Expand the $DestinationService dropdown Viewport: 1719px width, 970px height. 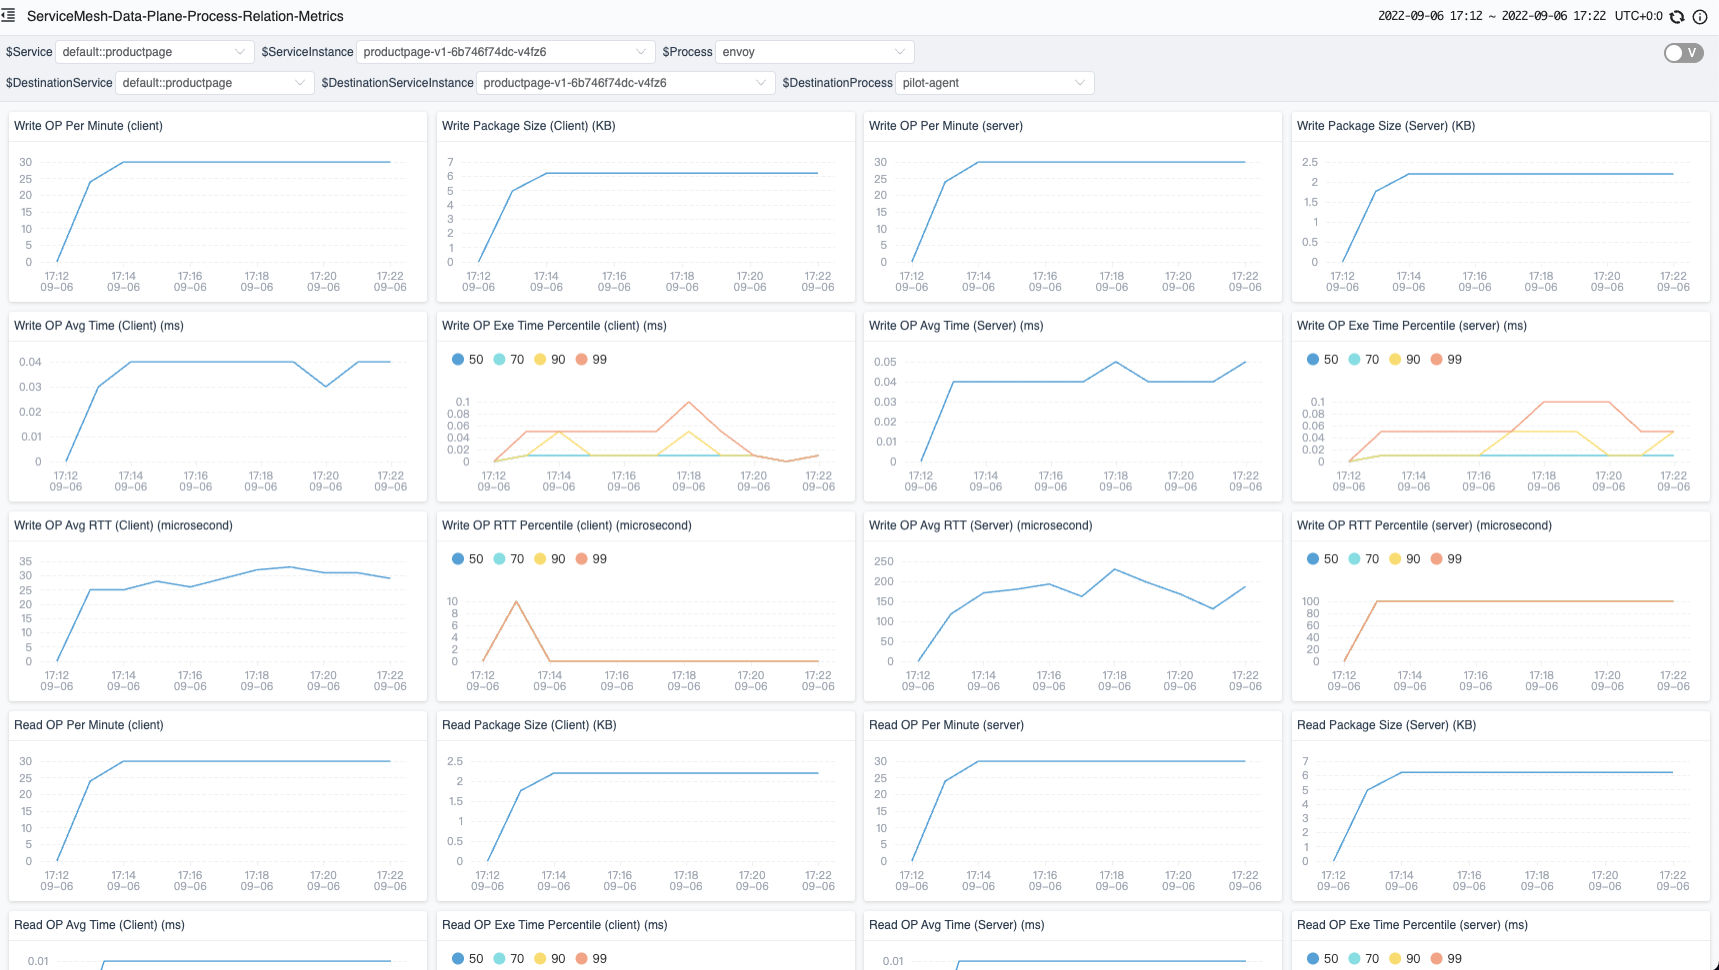click(214, 83)
